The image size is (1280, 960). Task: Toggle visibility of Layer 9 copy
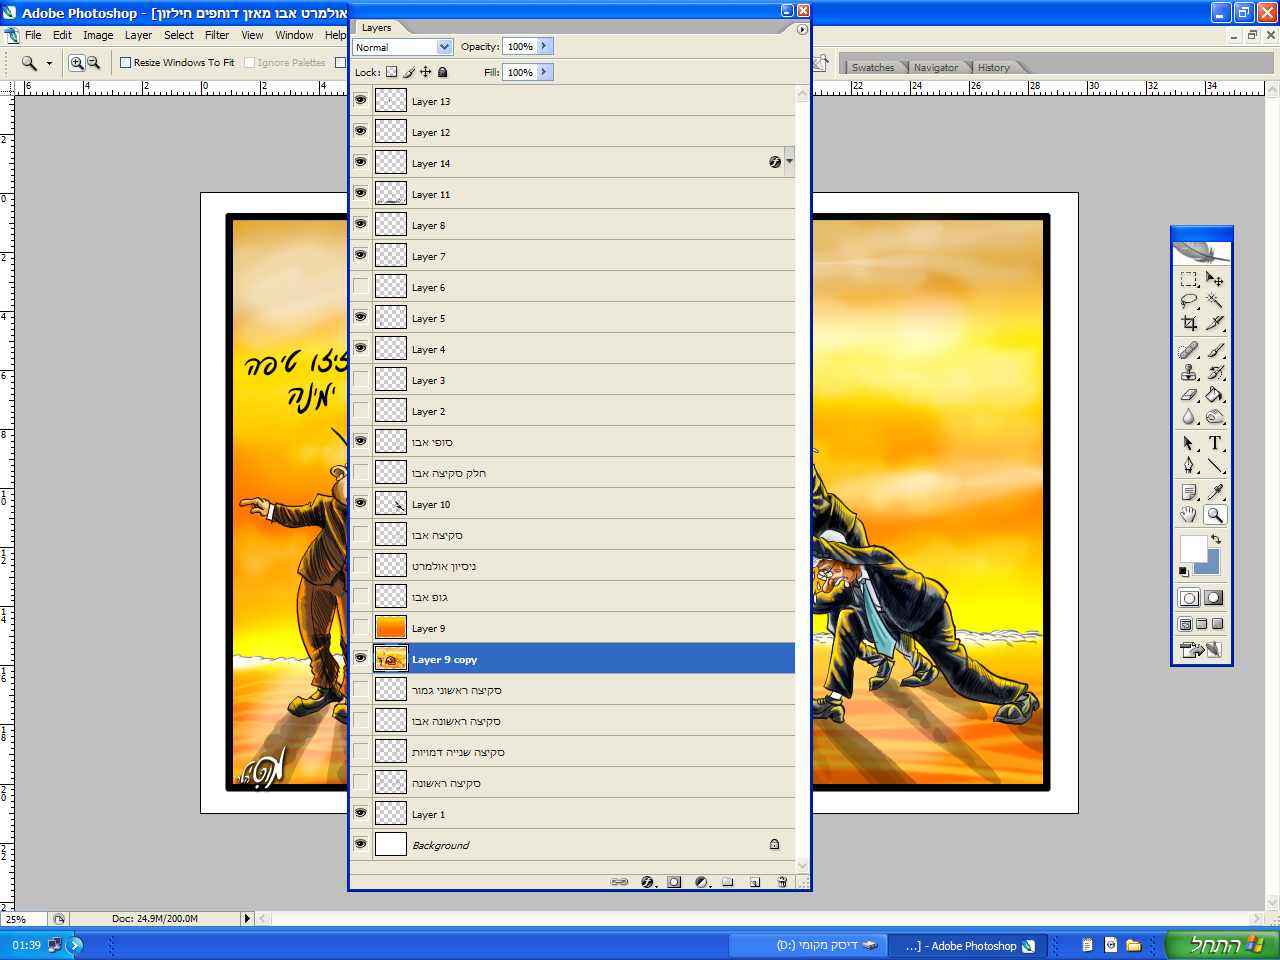click(x=361, y=658)
